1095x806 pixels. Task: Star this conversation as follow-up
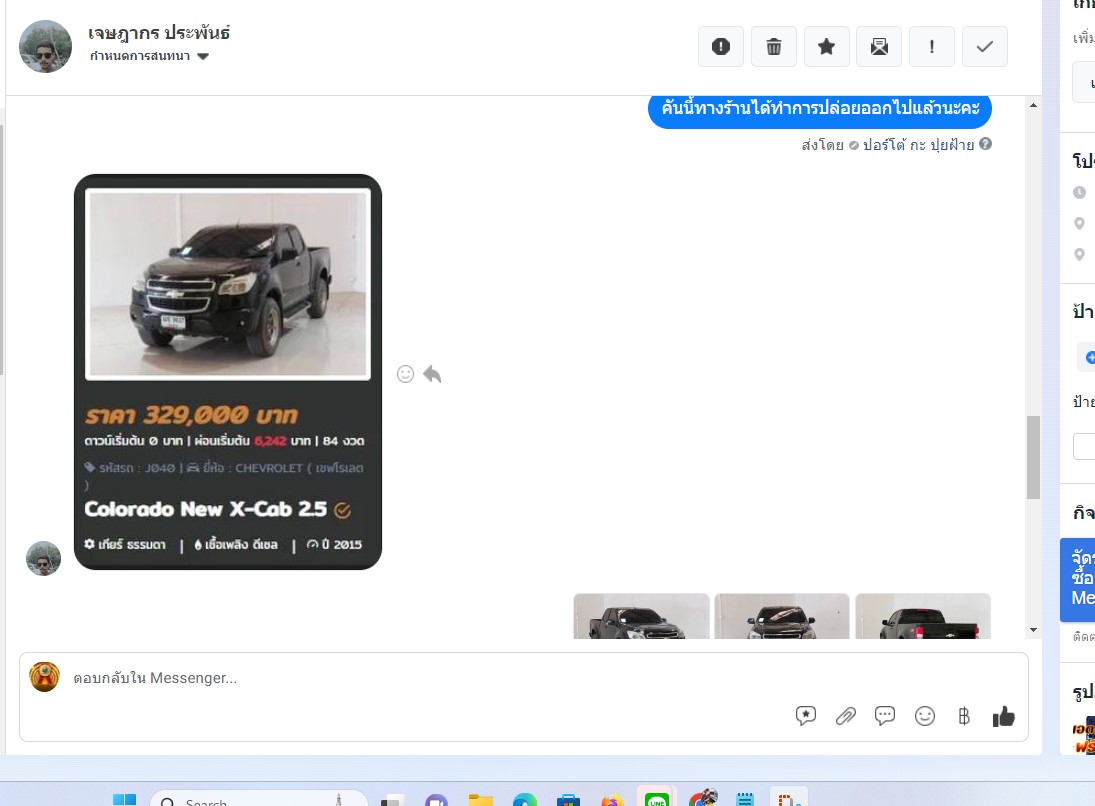(826, 47)
